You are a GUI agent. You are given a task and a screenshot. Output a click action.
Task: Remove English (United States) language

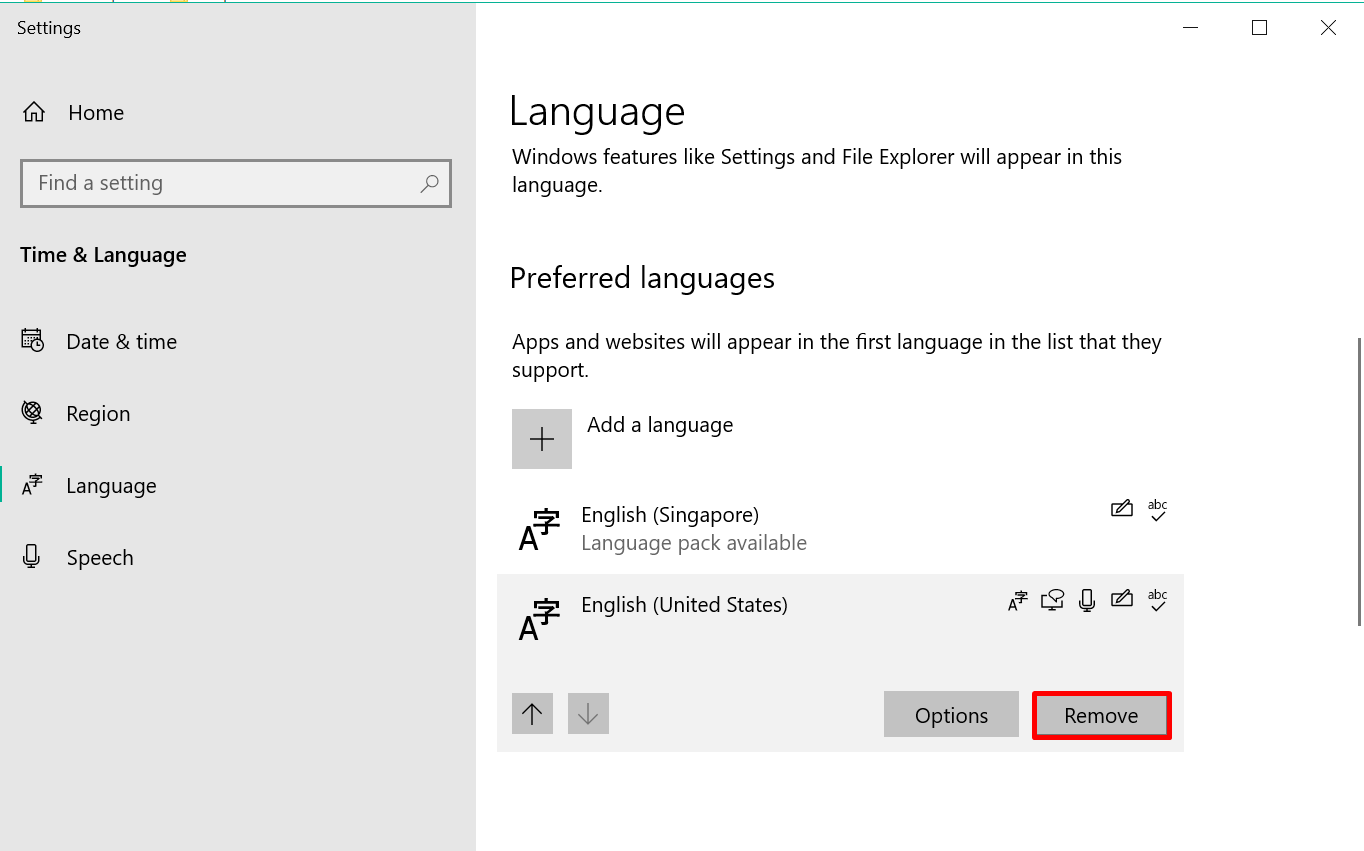point(1101,715)
